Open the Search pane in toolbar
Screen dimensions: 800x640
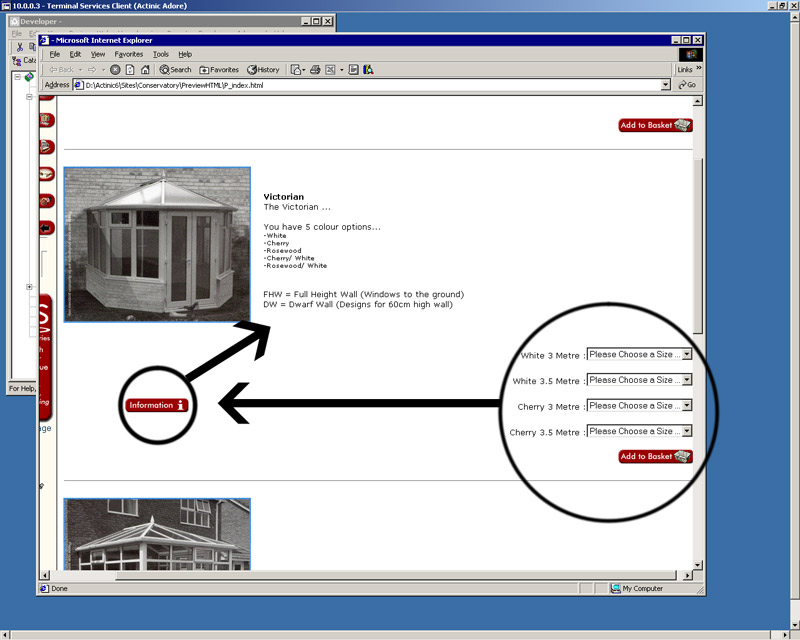click(175, 70)
